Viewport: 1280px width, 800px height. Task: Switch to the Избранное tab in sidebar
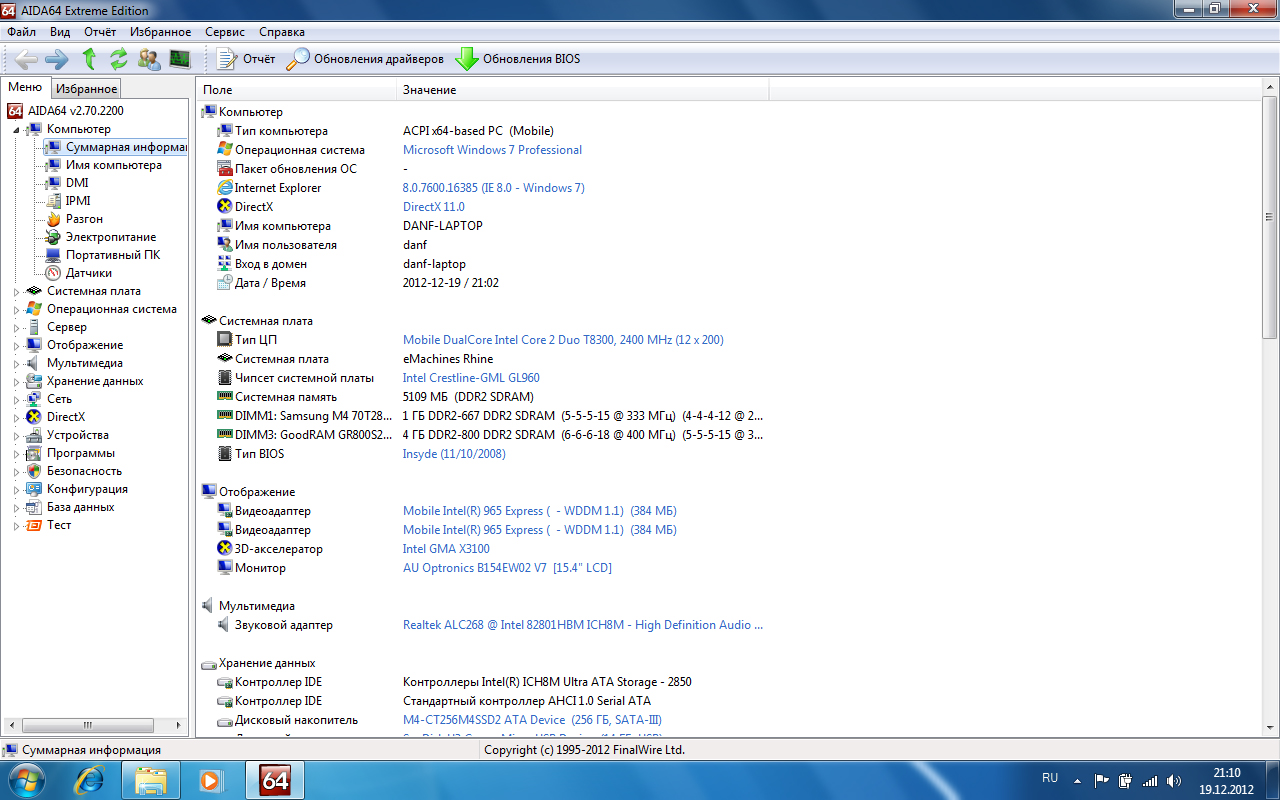(86, 89)
